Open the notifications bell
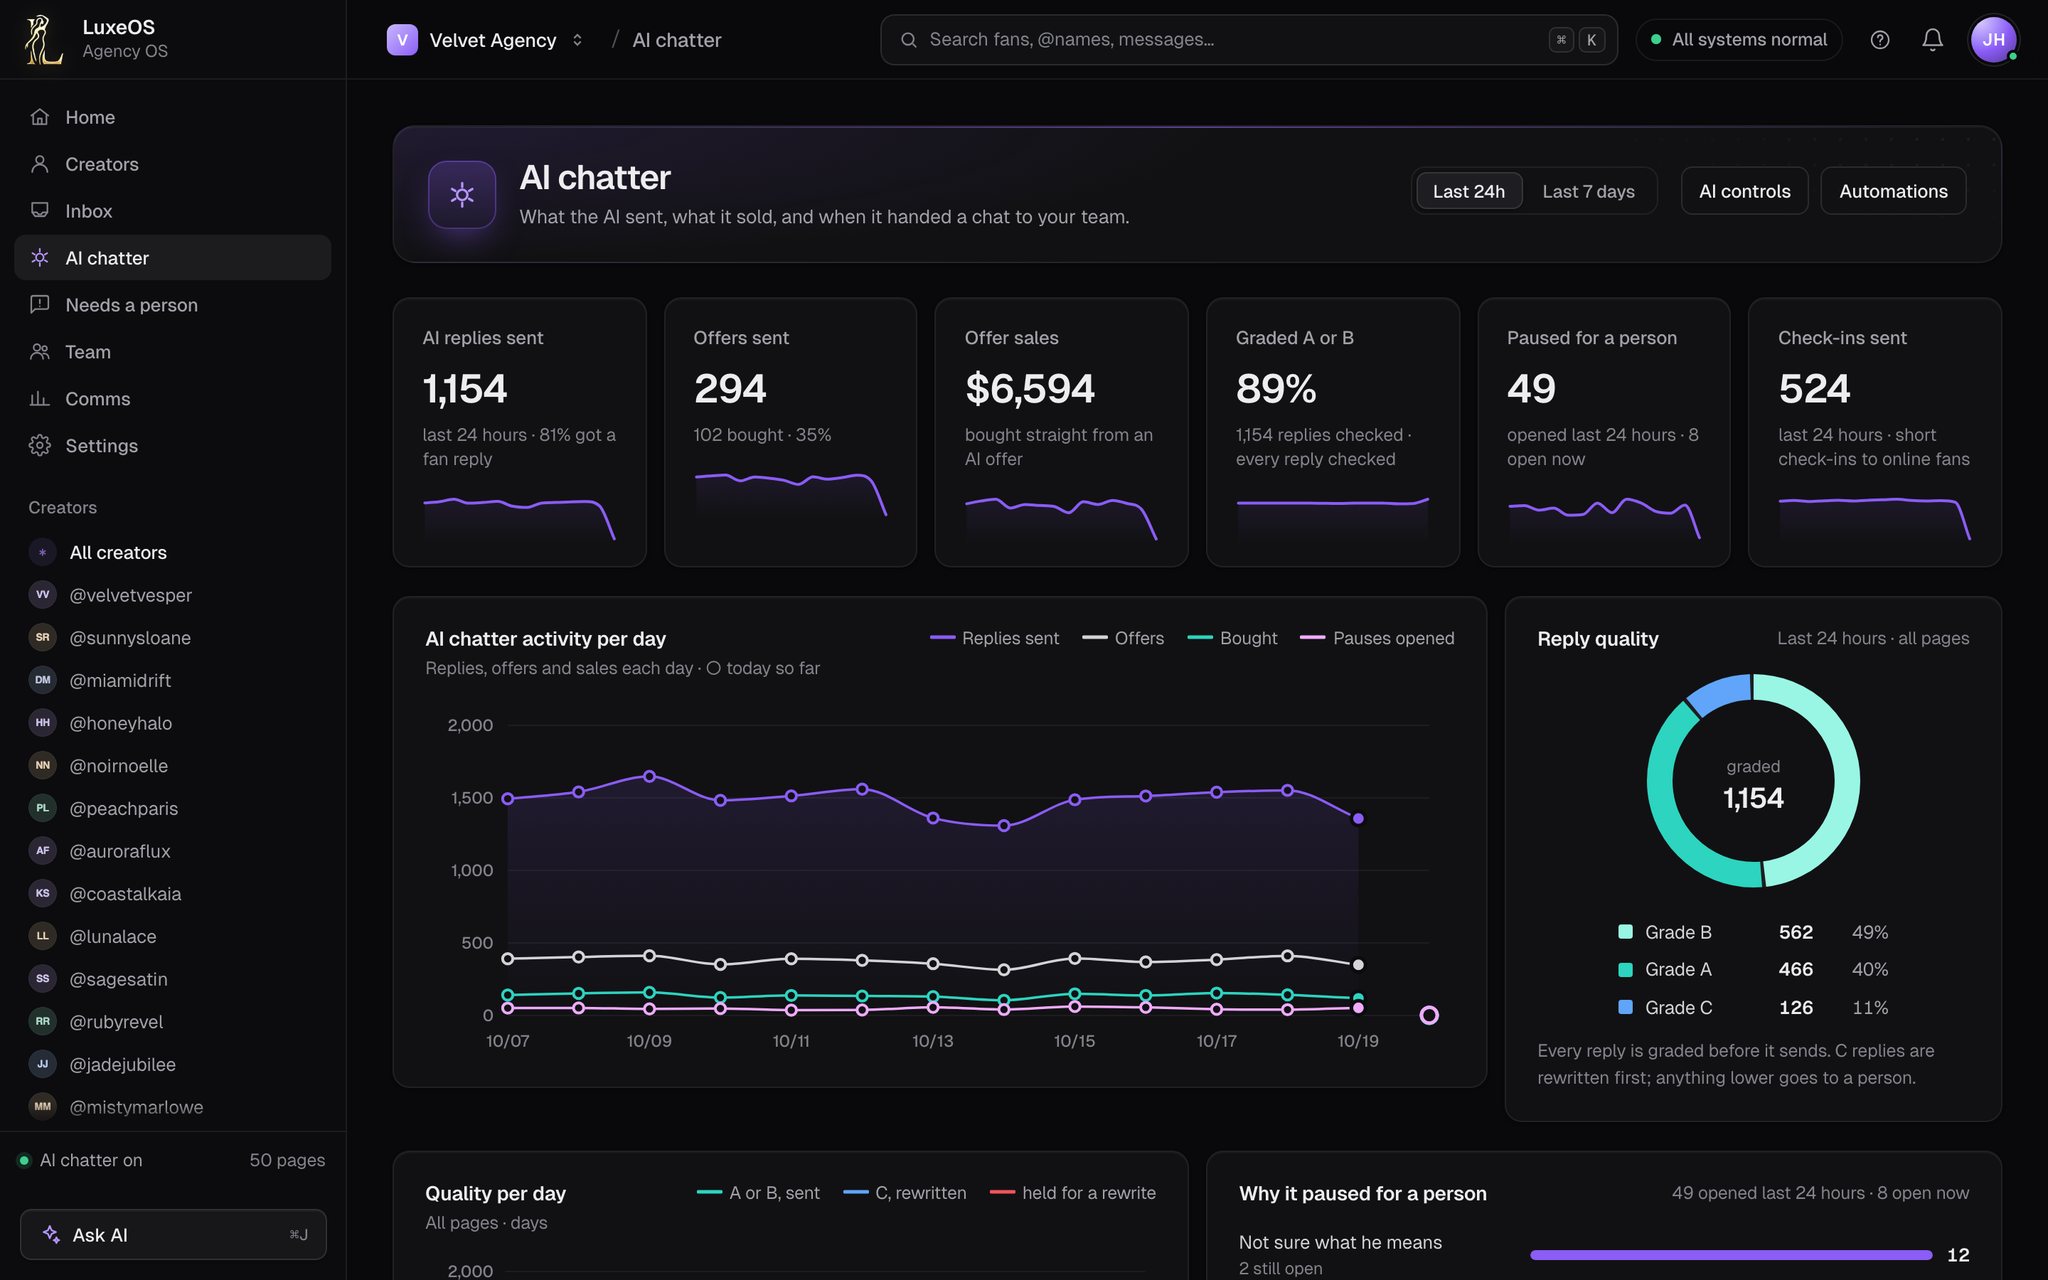Viewport: 2048px width, 1280px height. pos(1933,40)
